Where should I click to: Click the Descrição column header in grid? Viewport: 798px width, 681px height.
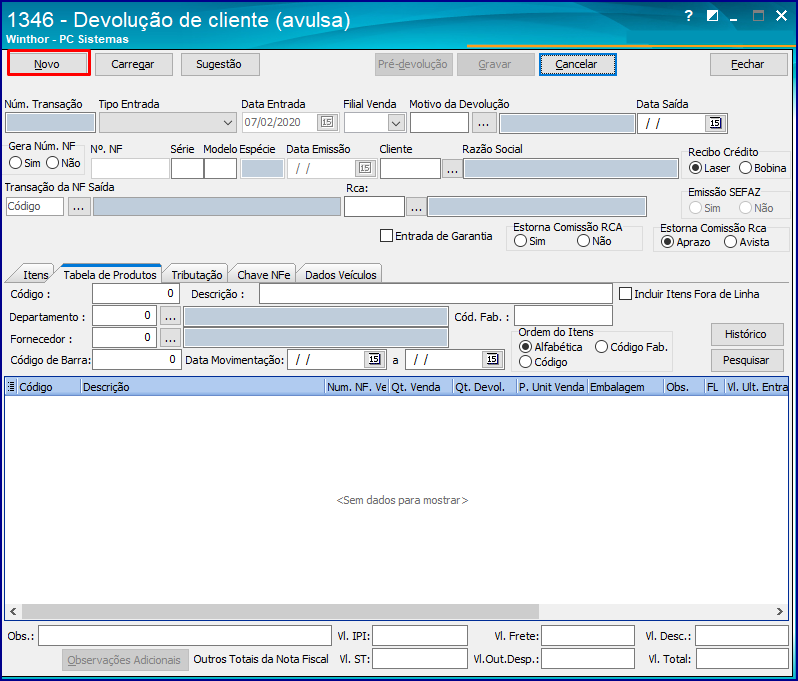203,387
